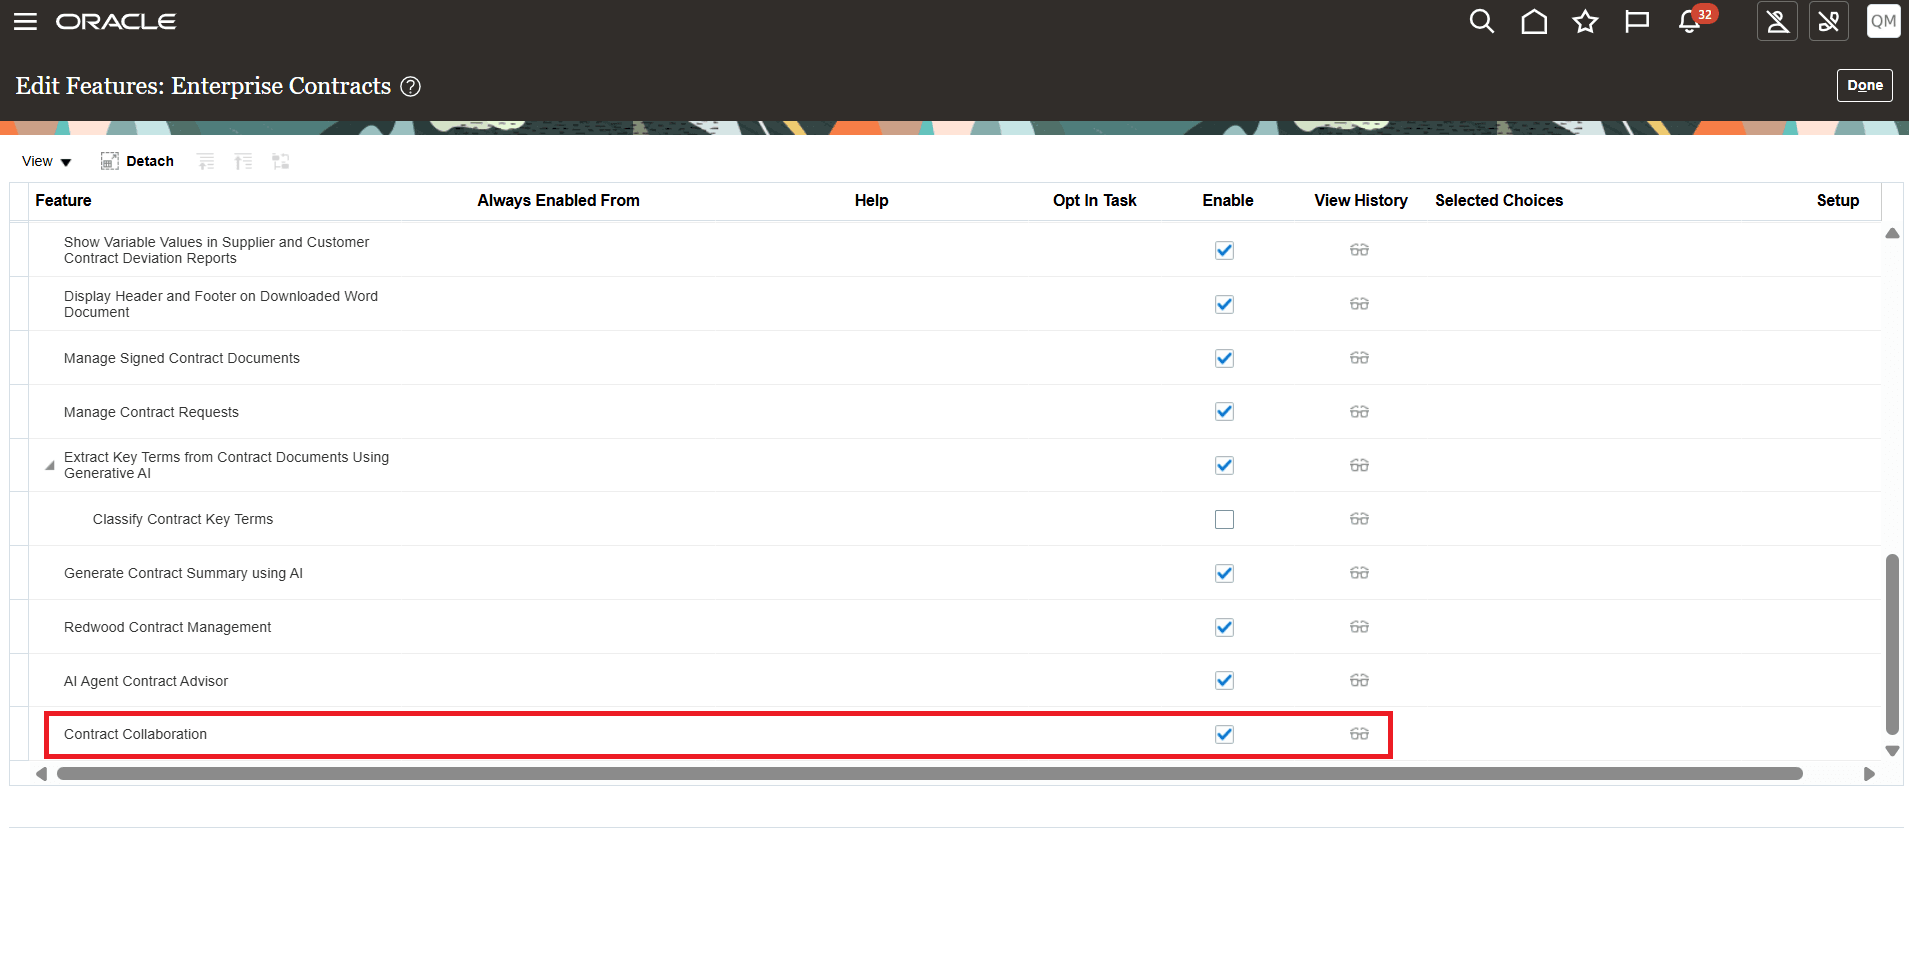Open the Watchlist flag icon
This screenshot has height=970, width=1909.
click(x=1637, y=21)
